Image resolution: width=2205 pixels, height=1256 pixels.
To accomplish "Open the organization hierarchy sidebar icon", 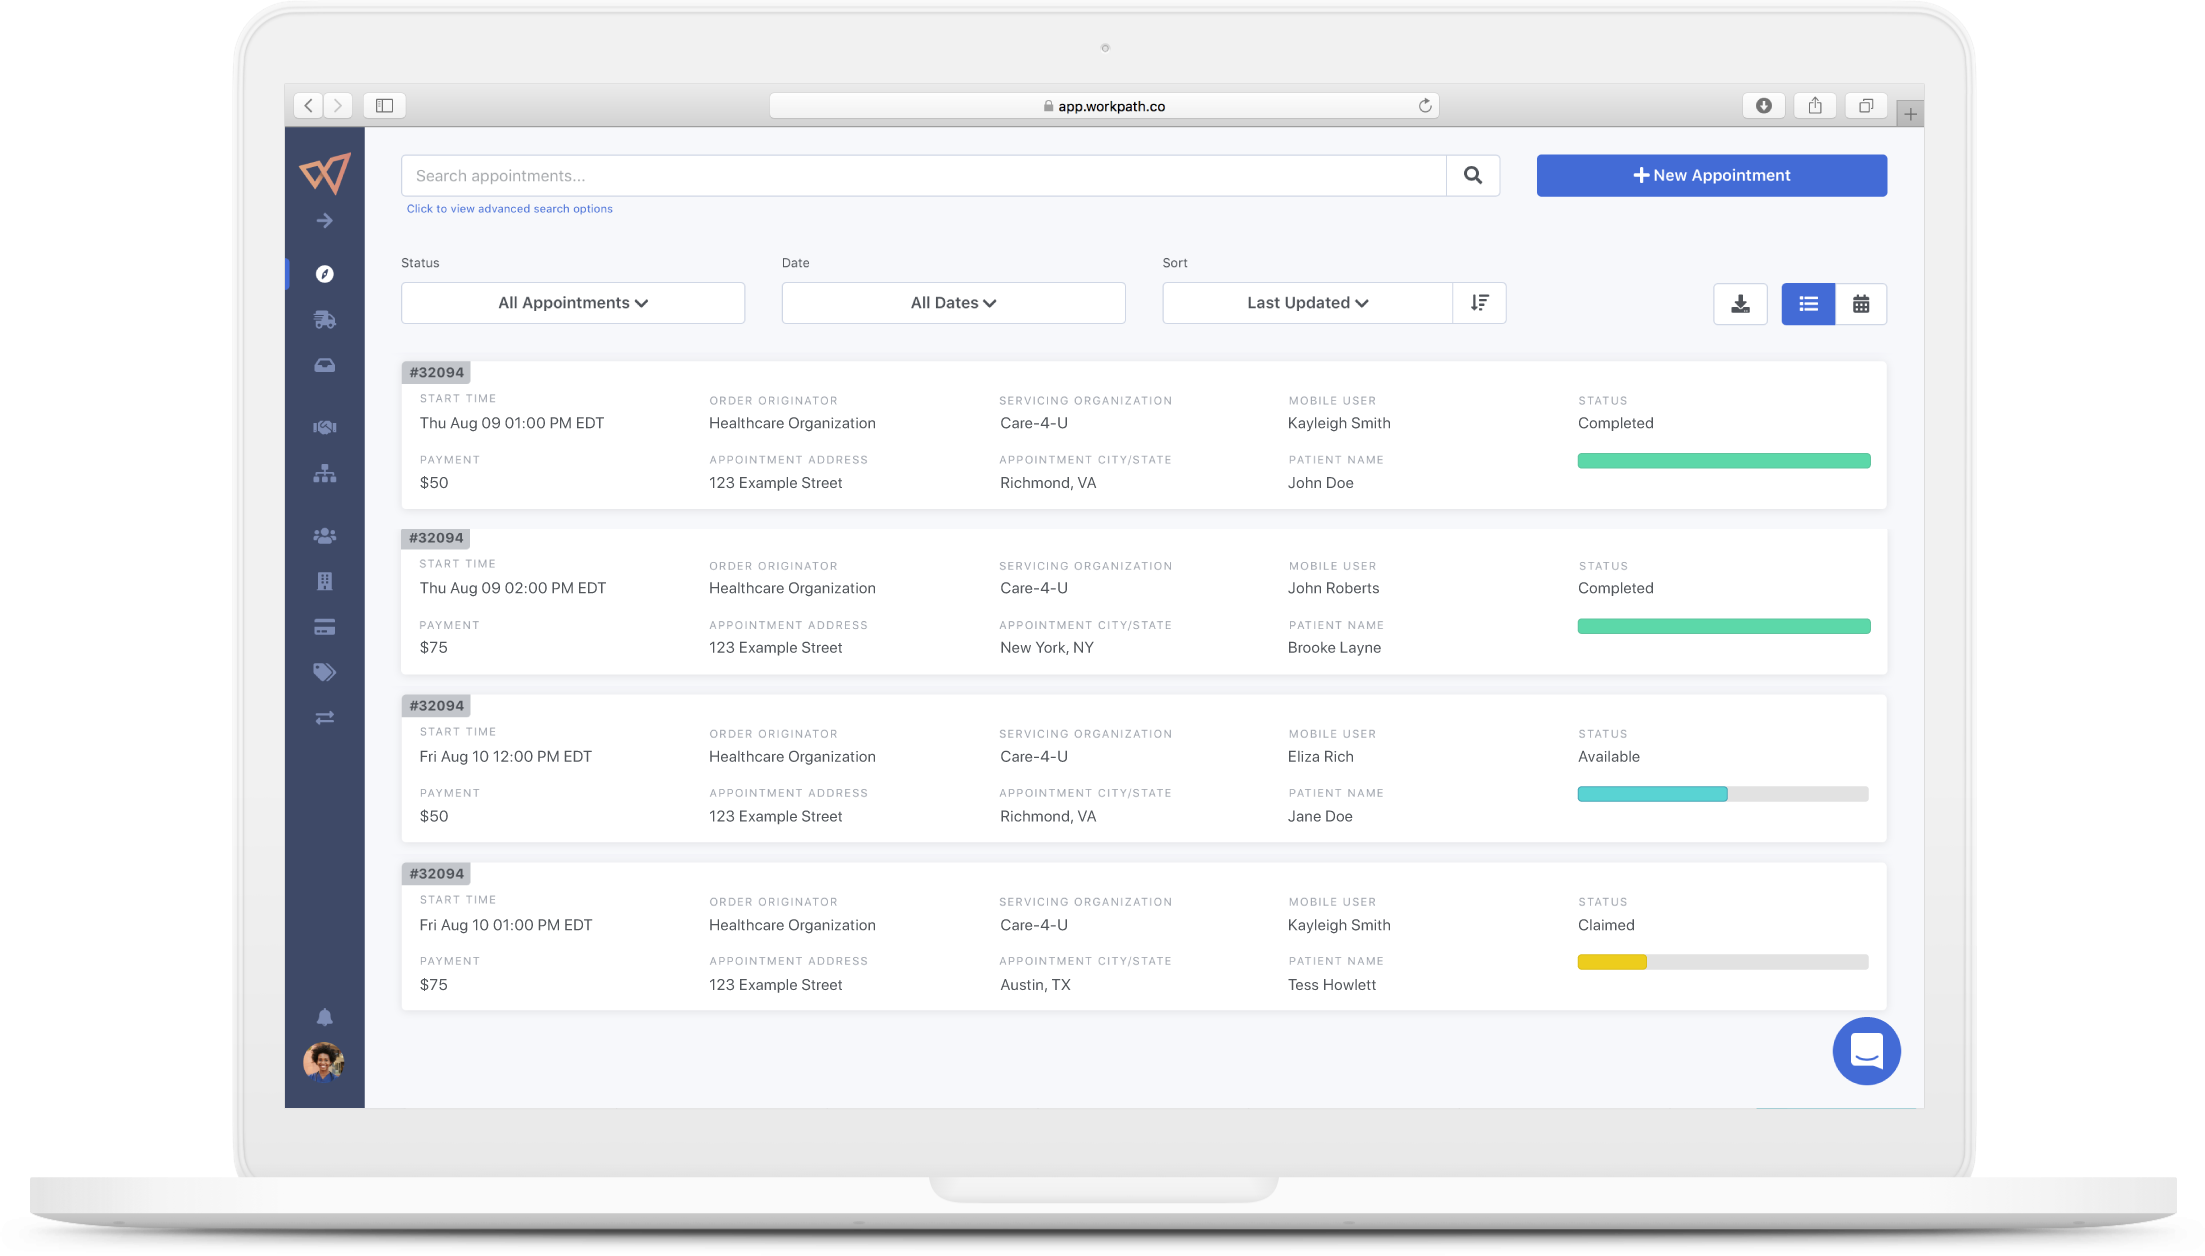I will pyautogui.click(x=324, y=474).
